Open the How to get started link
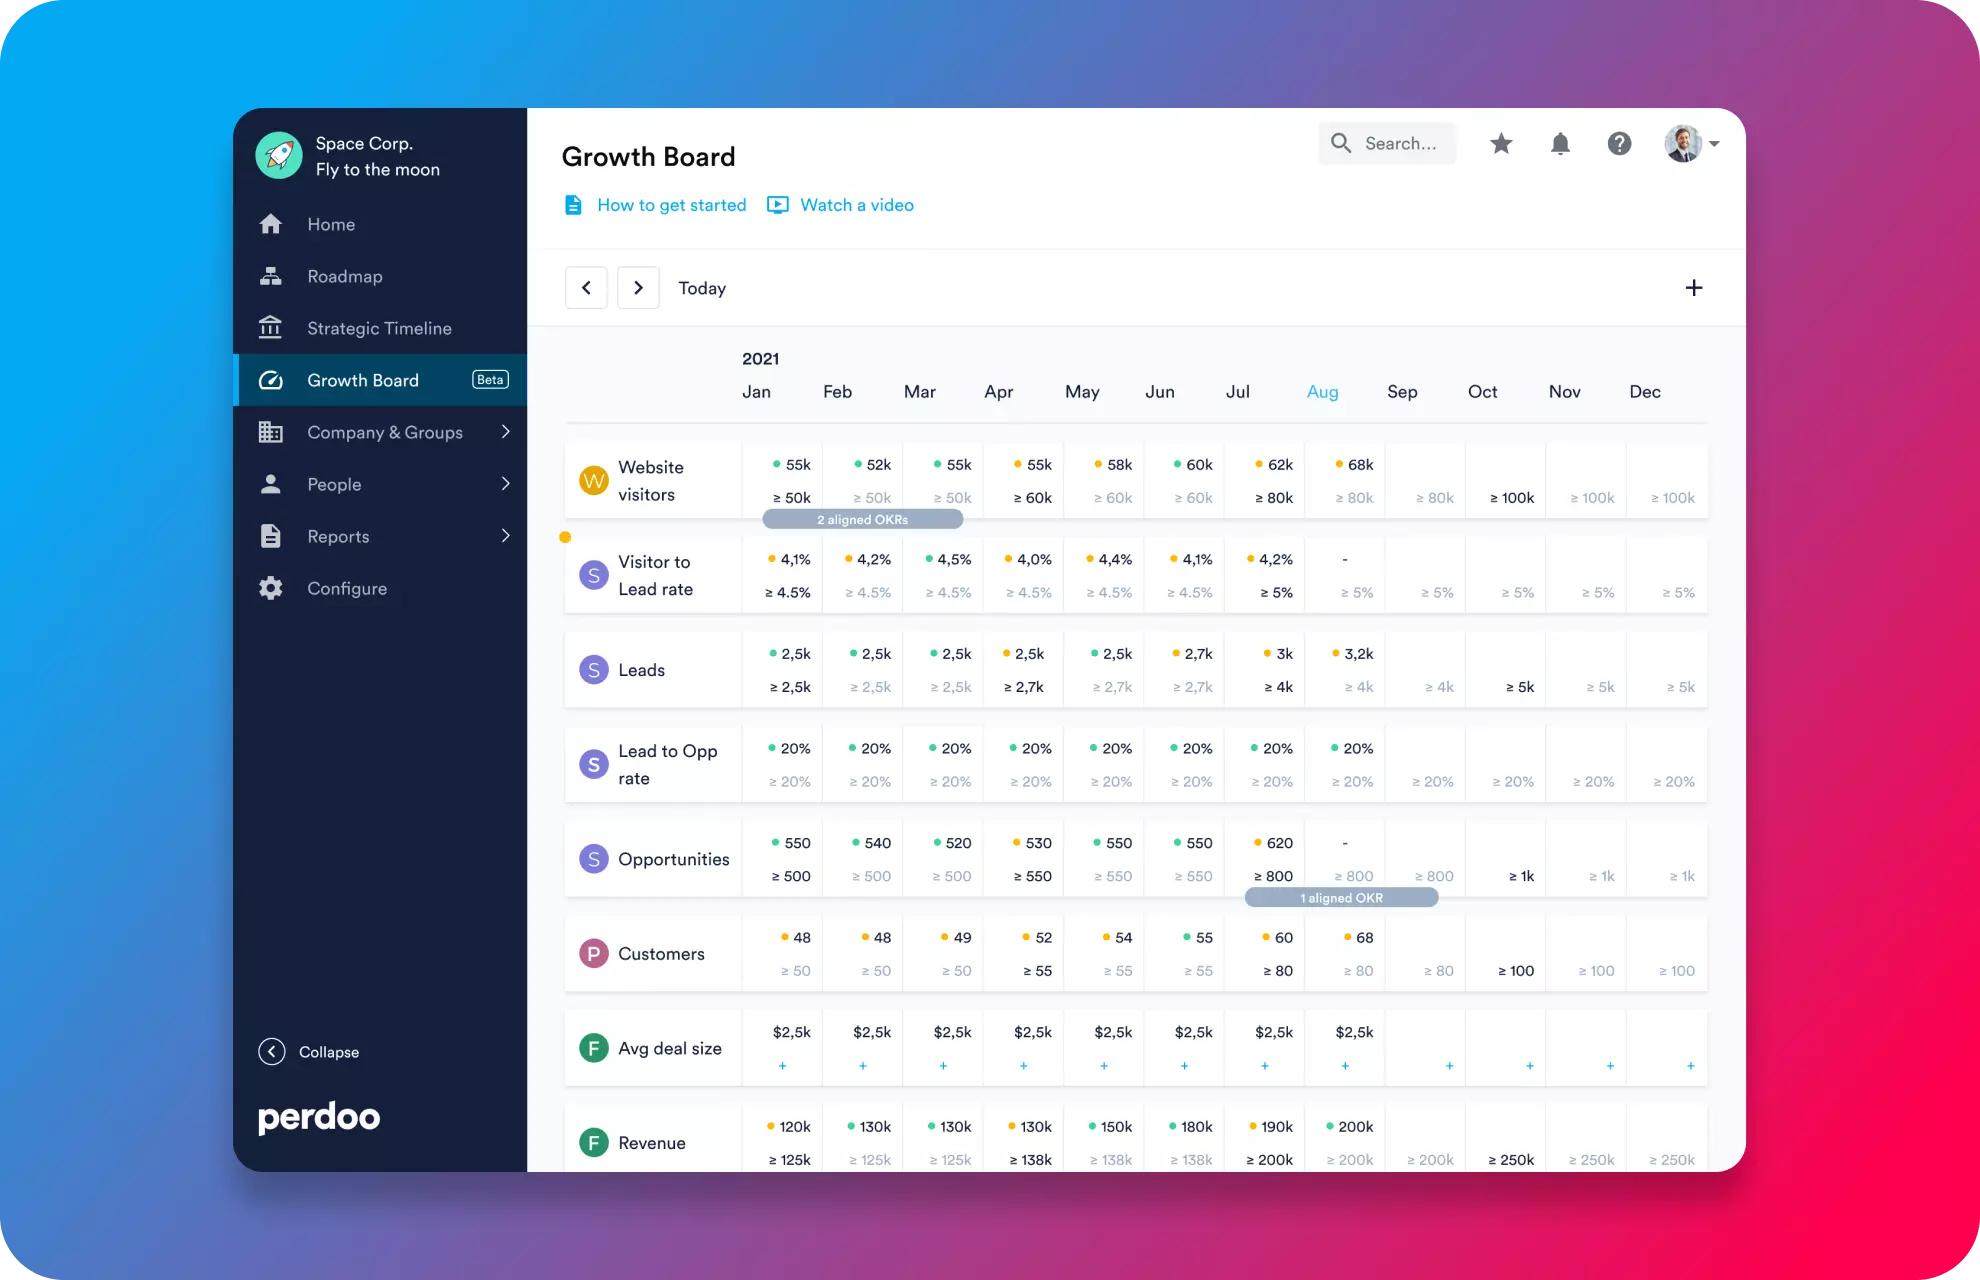 [x=671, y=205]
